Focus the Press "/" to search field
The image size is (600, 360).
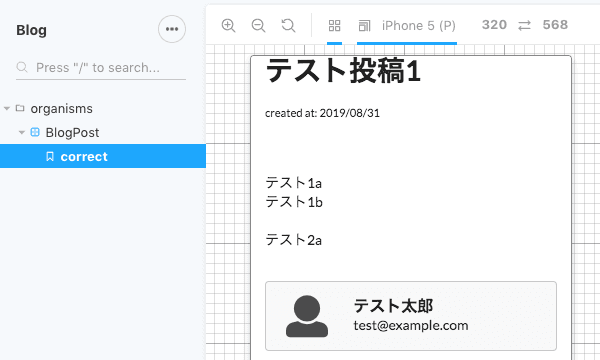pos(101,68)
